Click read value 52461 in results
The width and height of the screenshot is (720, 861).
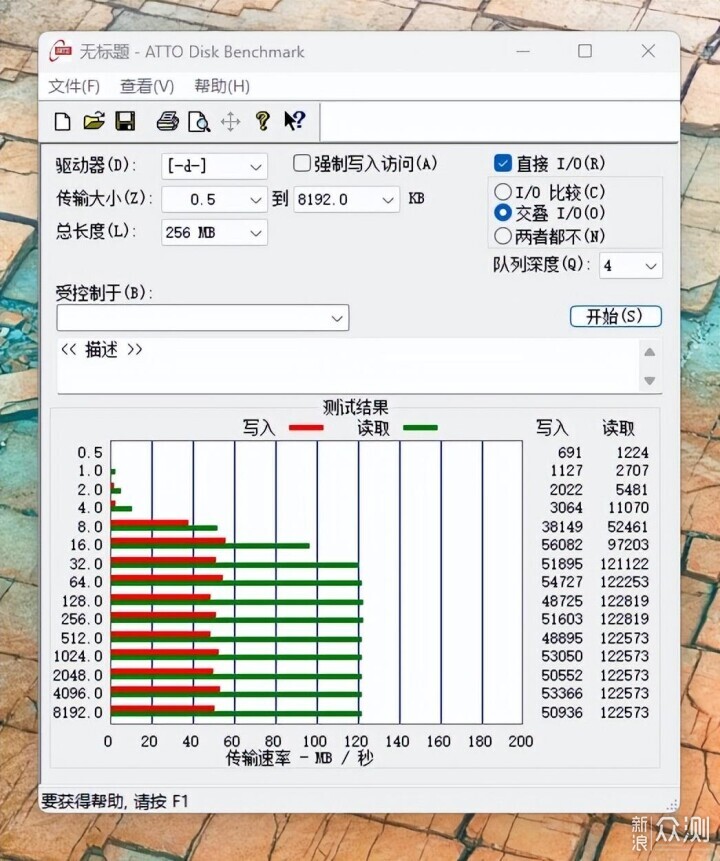(x=628, y=527)
